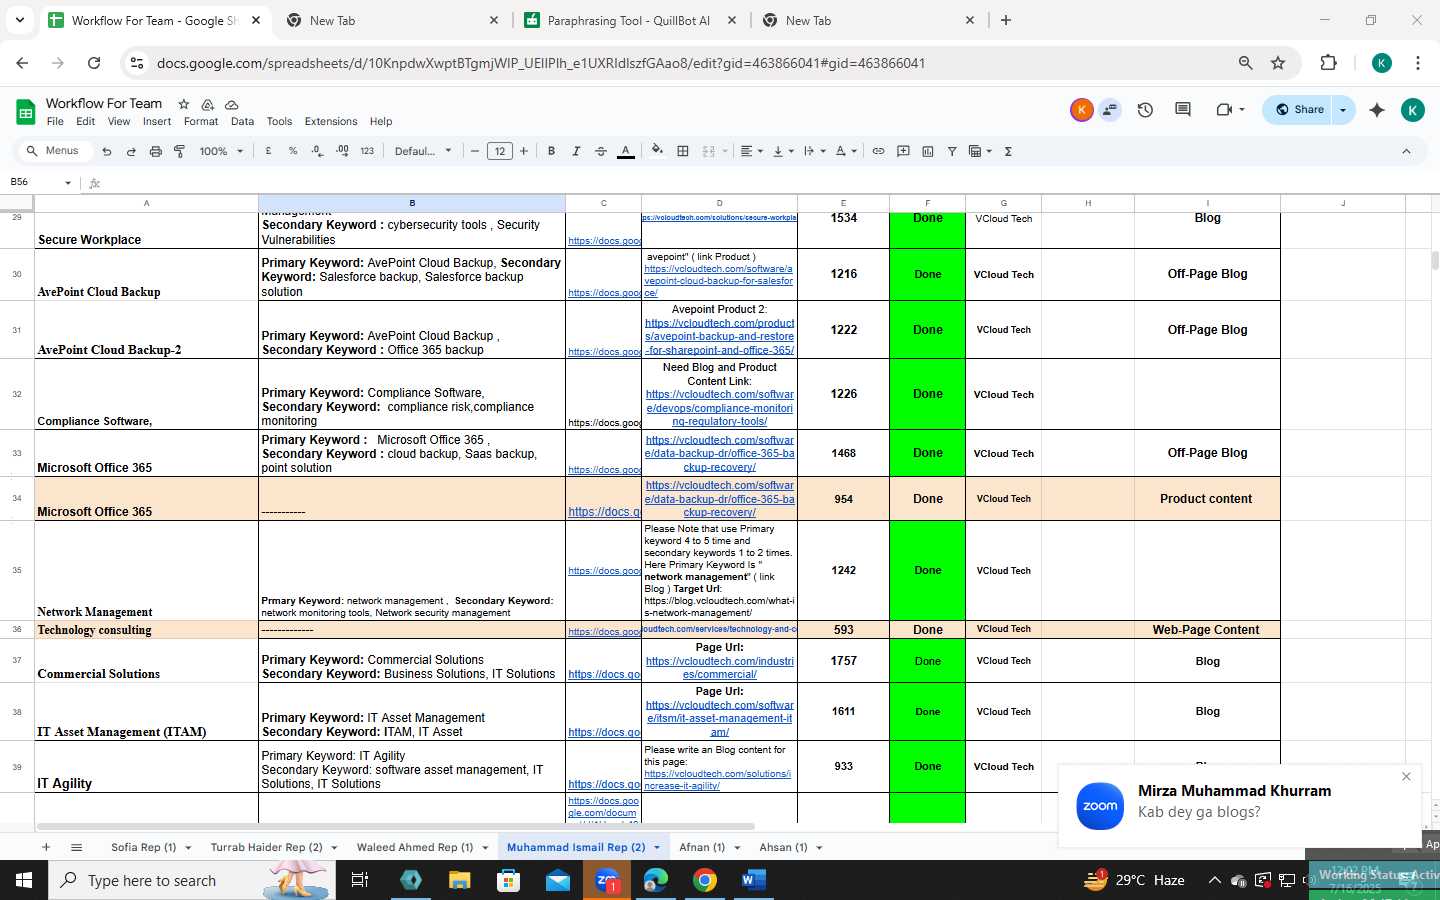Create a filter with the funnel icon
The height and width of the screenshot is (900, 1440).
952,151
